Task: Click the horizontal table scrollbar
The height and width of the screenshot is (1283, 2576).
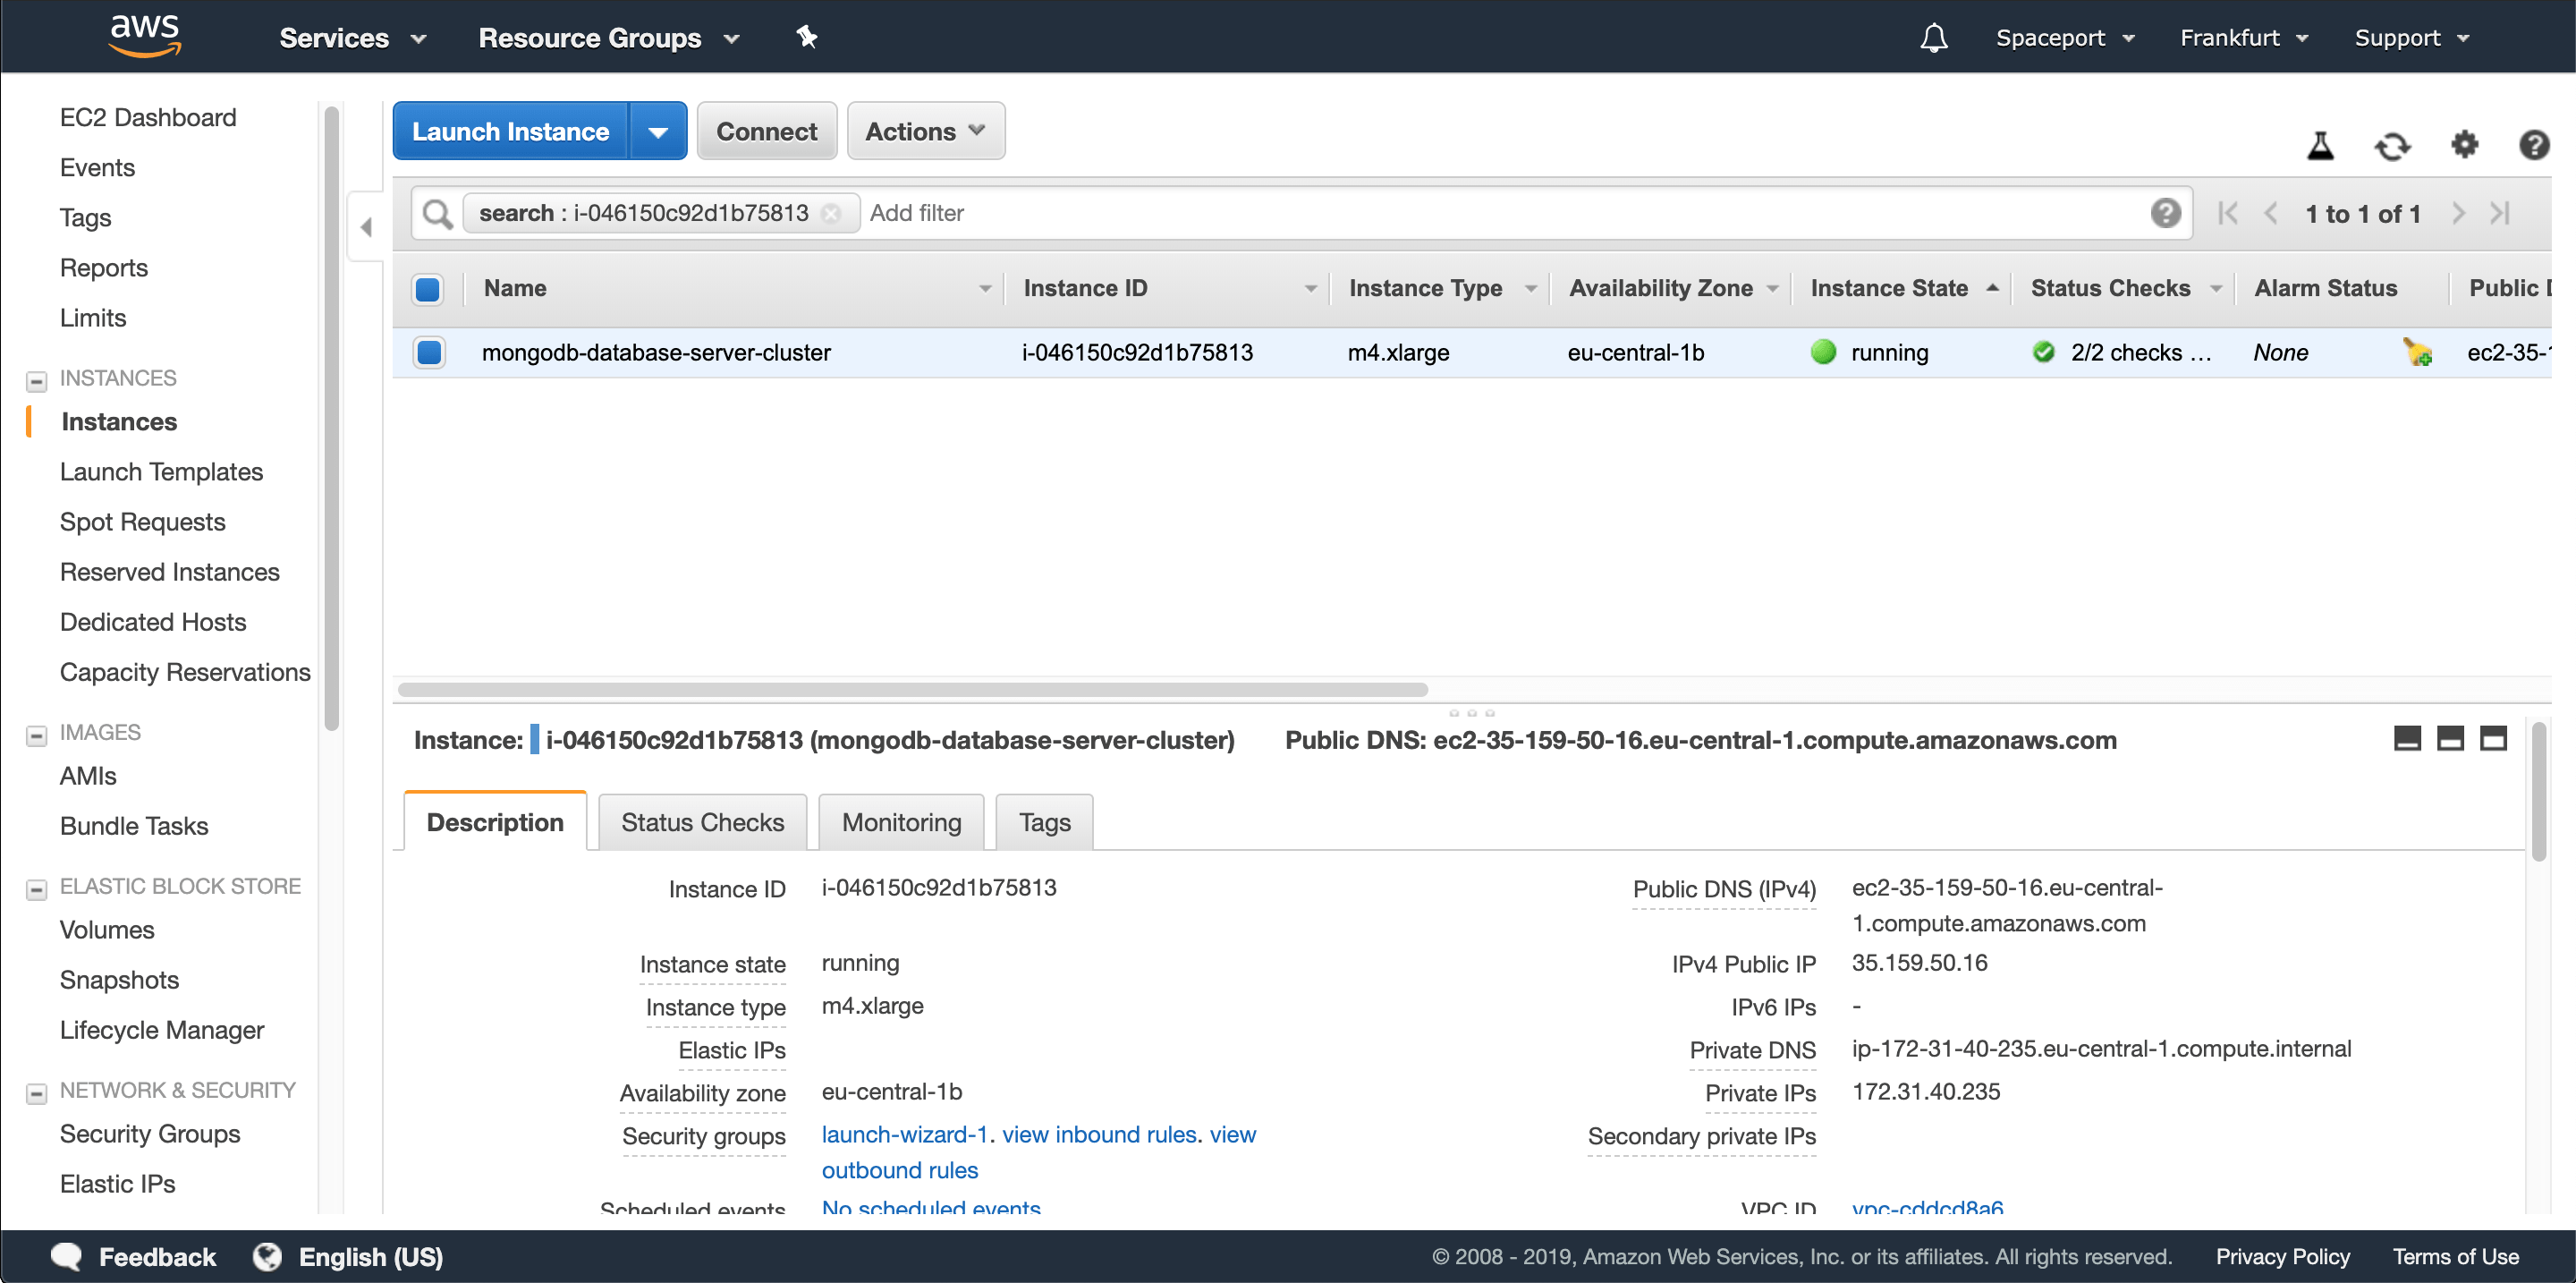Action: 912,689
